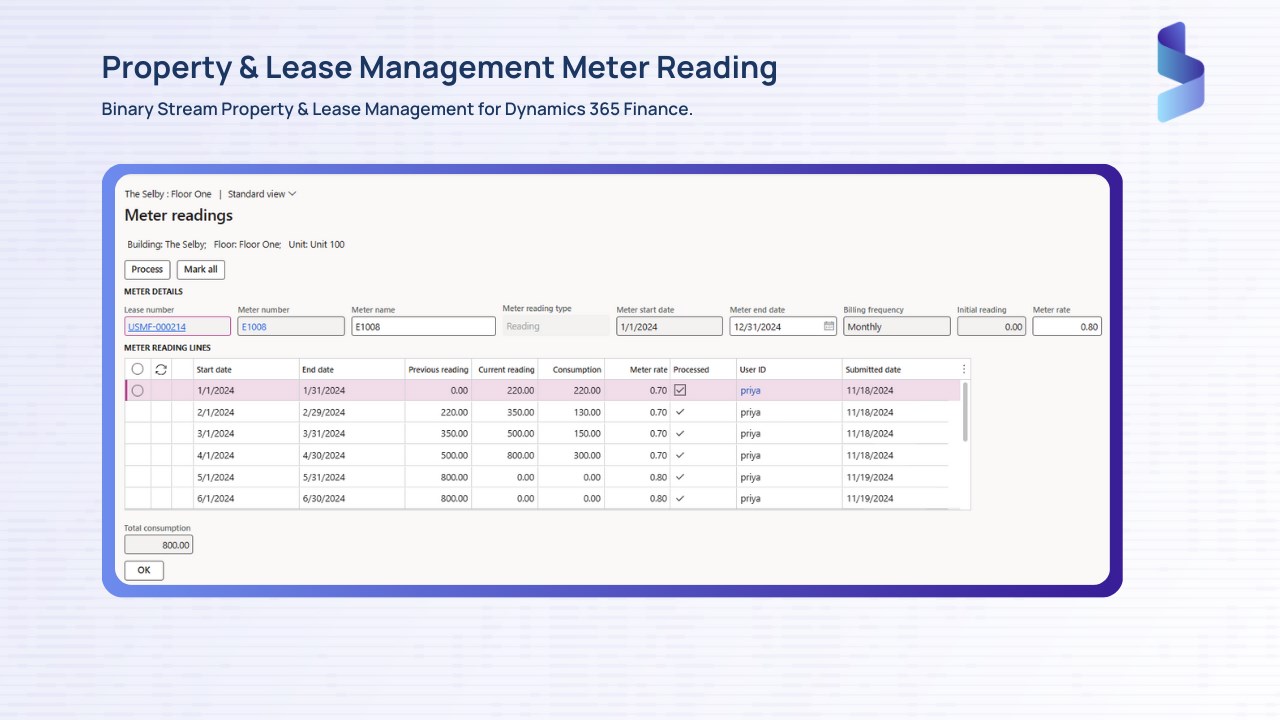Screen dimensions: 1280x720
Task: Click the Current reading column header
Action: (x=505, y=369)
